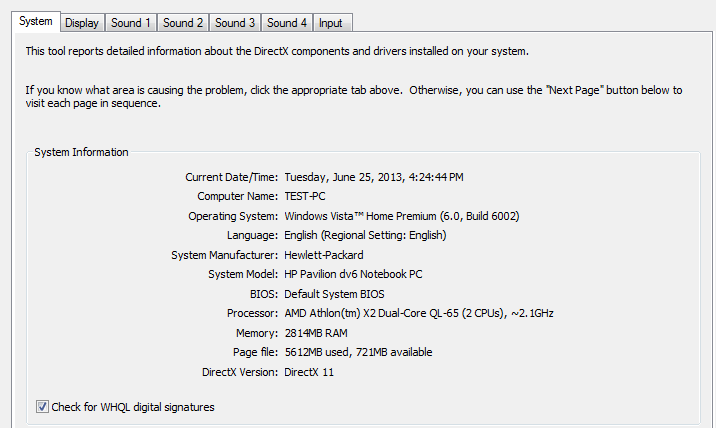View the Sound 4 tab
The width and height of the screenshot is (716, 428).
(x=287, y=23)
